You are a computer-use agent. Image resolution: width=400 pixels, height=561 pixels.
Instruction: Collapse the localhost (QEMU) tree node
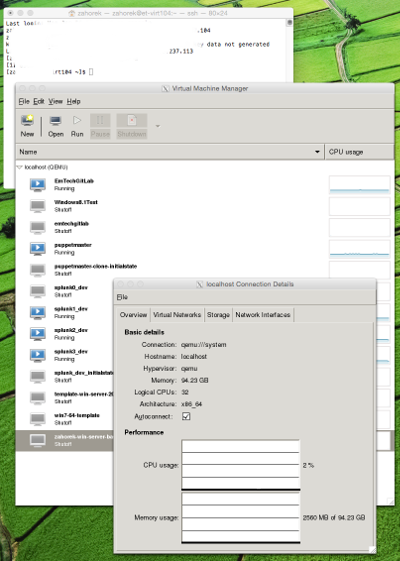(x=20, y=167)
